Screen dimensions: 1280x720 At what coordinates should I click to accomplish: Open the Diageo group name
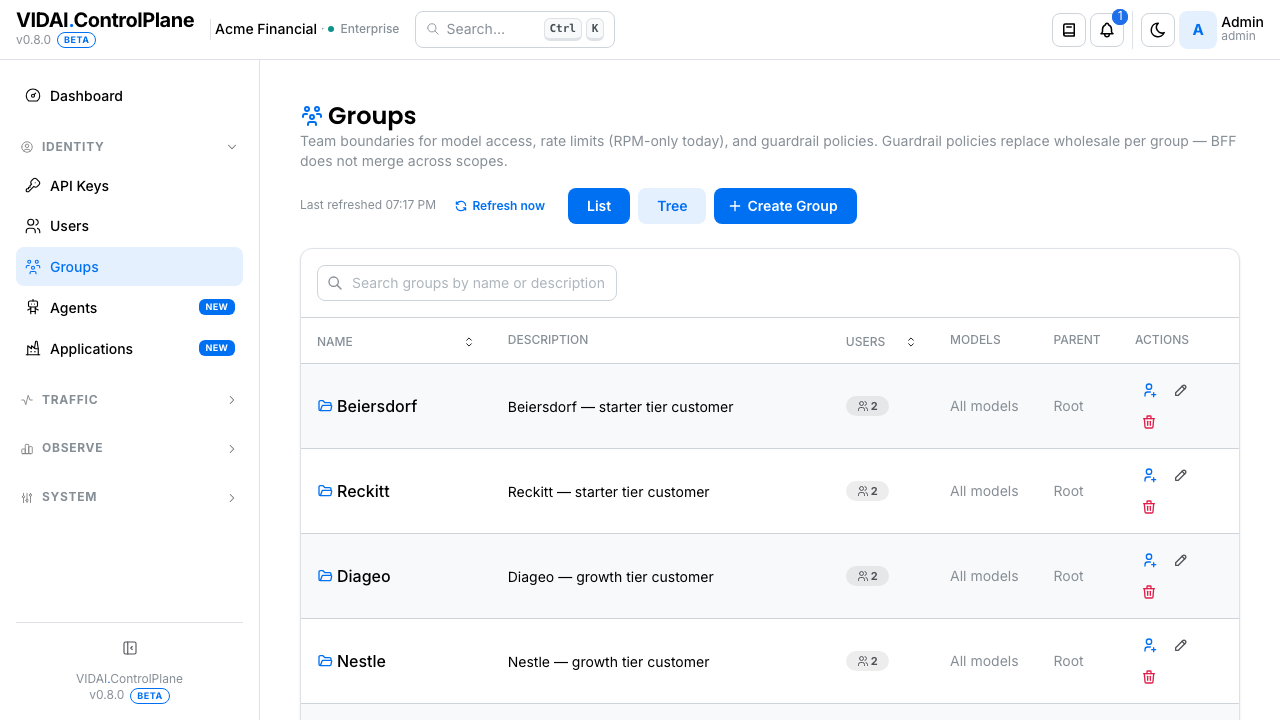pos(364,576)
